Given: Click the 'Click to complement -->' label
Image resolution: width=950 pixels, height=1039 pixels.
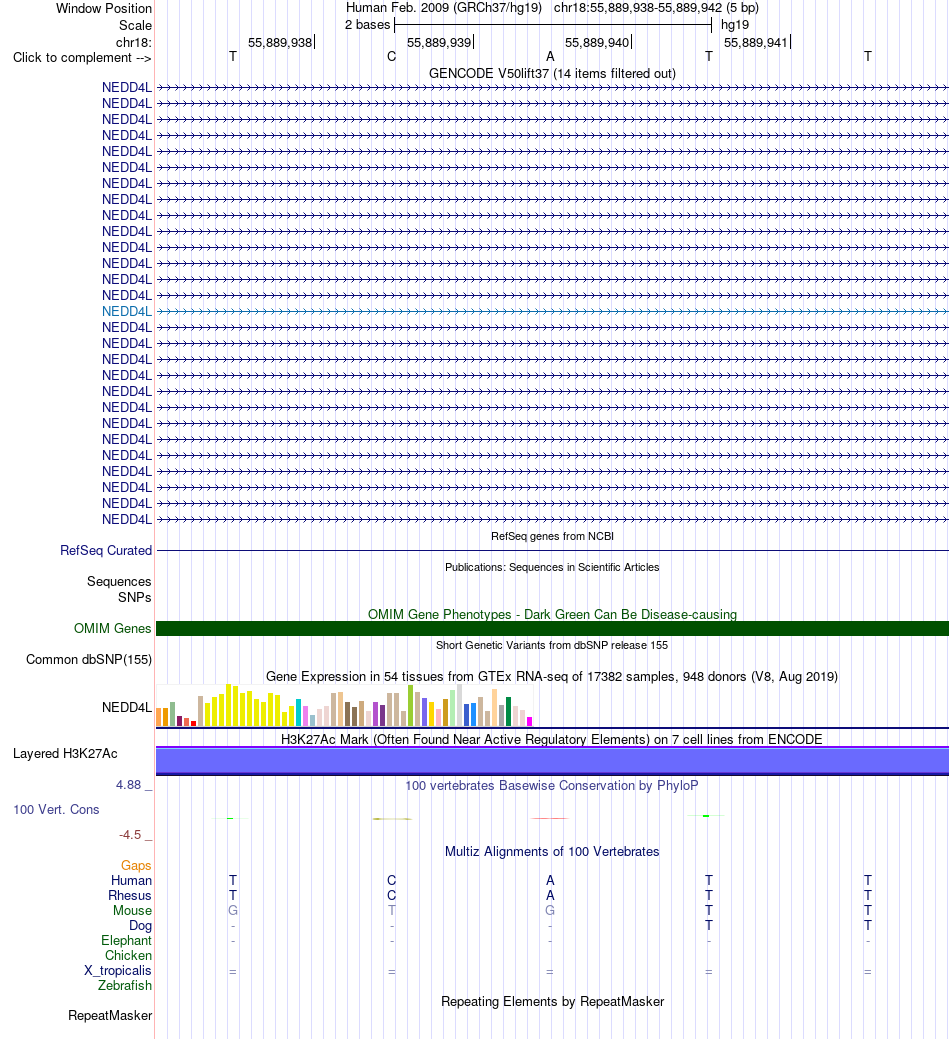Looking at the screenshot, I should 82,58.
